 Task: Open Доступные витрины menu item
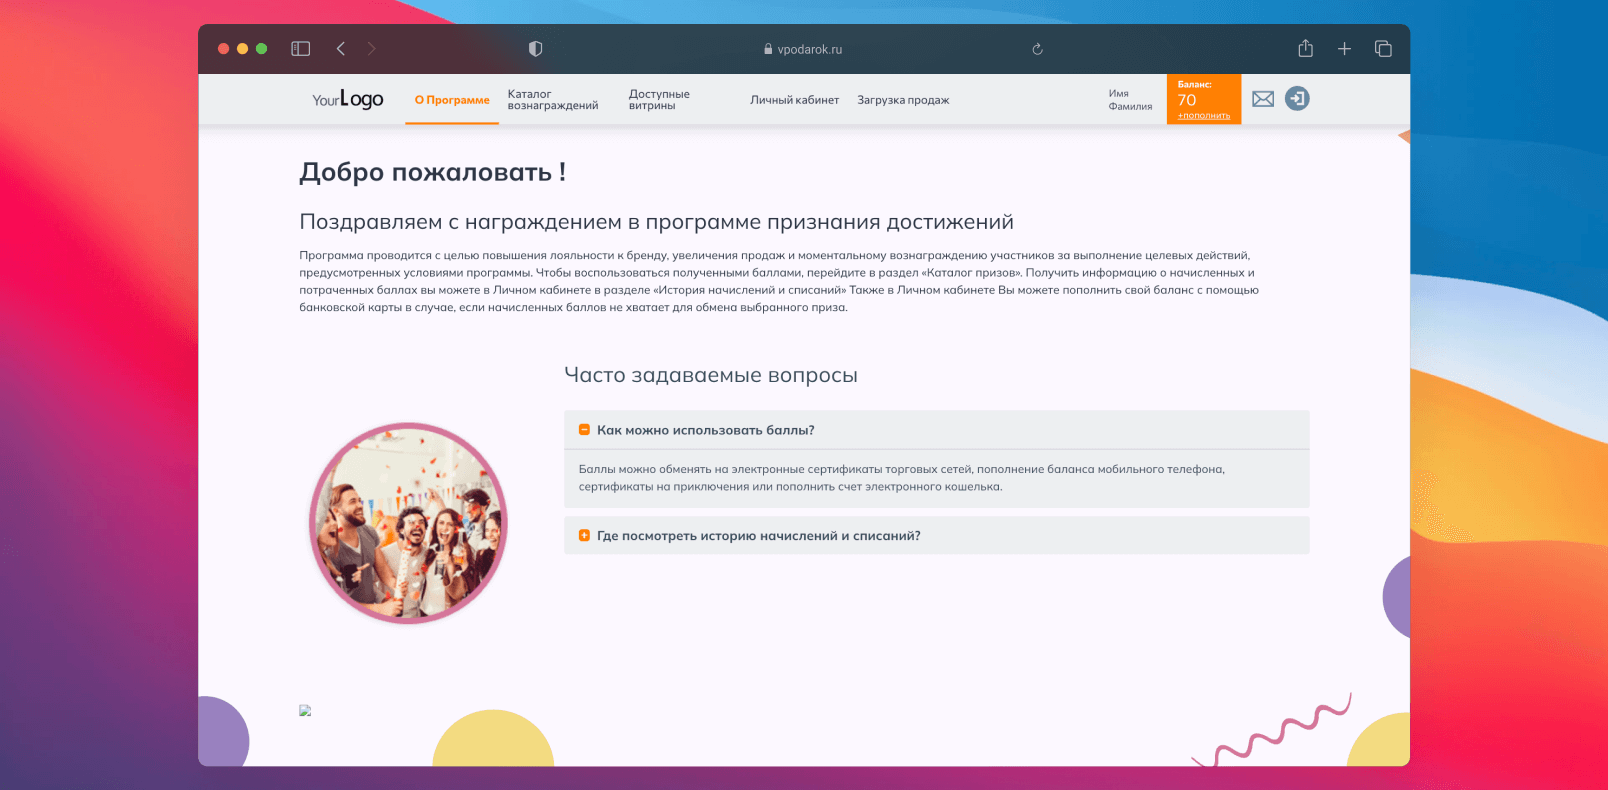[659, 100]
